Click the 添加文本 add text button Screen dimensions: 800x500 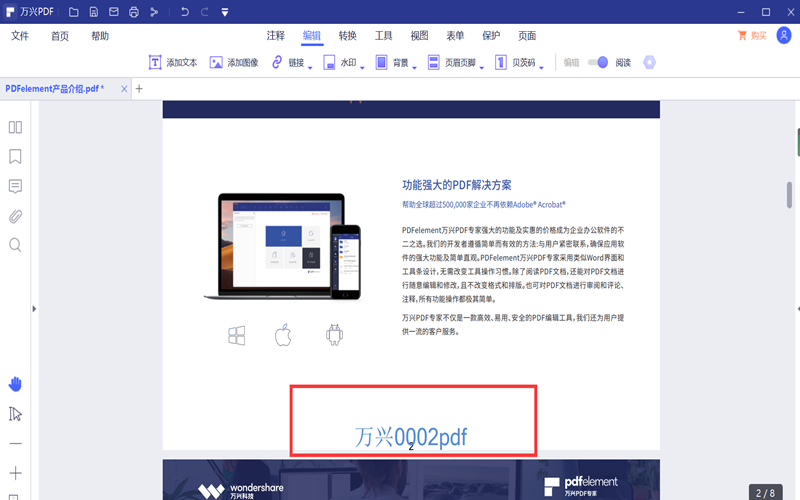[x=173, y=62]
